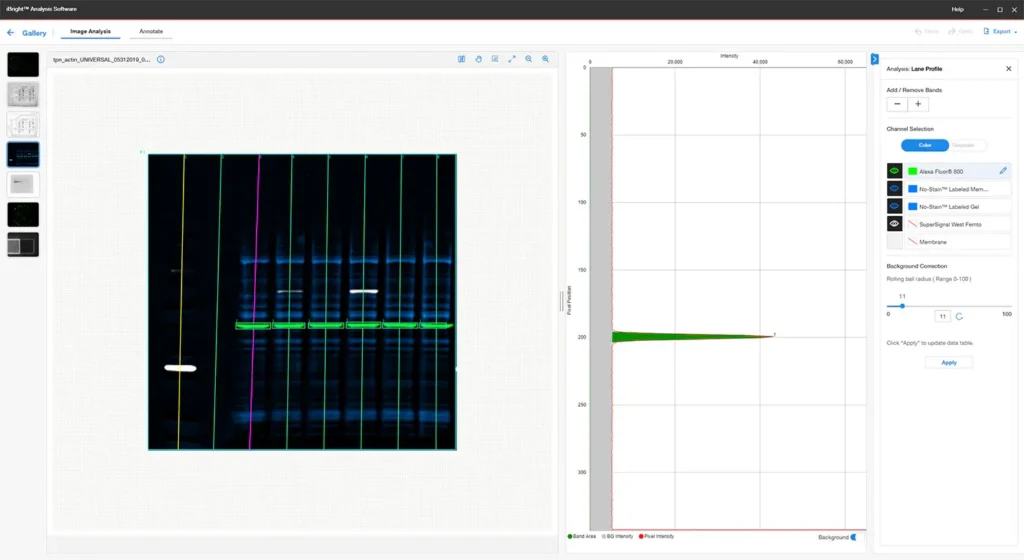This screenshot has height=560, width=1024.
Task: Toggle visibility of SuperSignal West Femto channel
Action: click(895, 224)
